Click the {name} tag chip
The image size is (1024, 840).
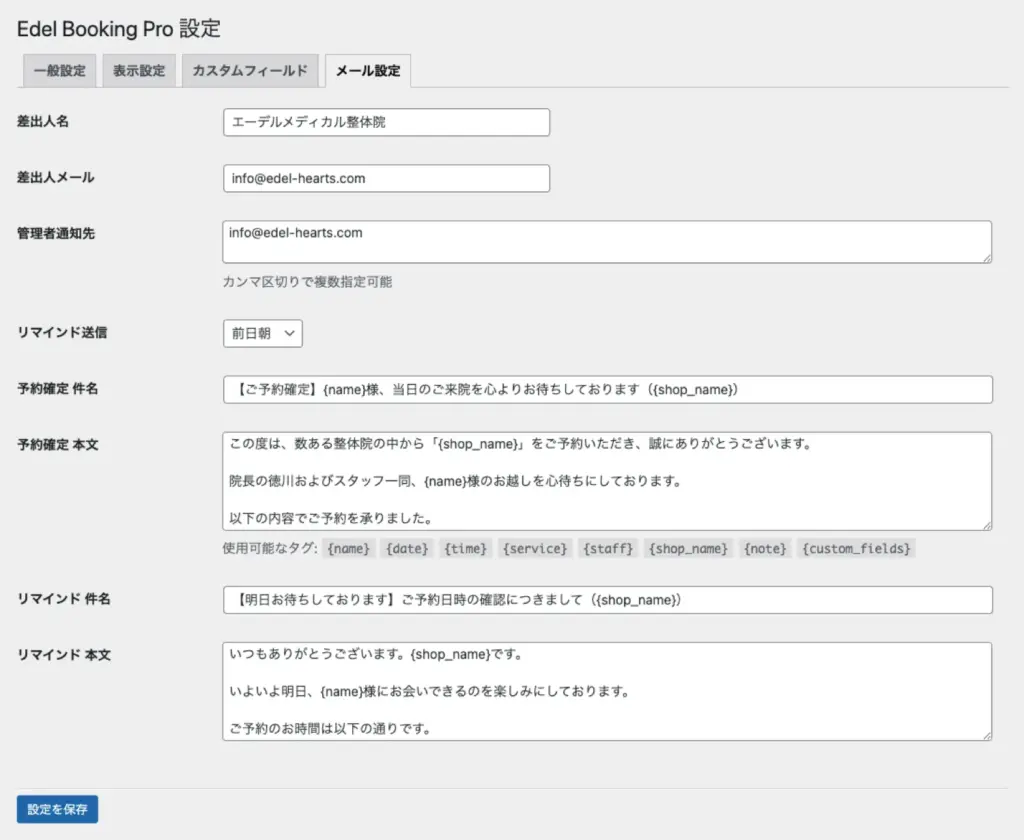(x=349, y=549)
